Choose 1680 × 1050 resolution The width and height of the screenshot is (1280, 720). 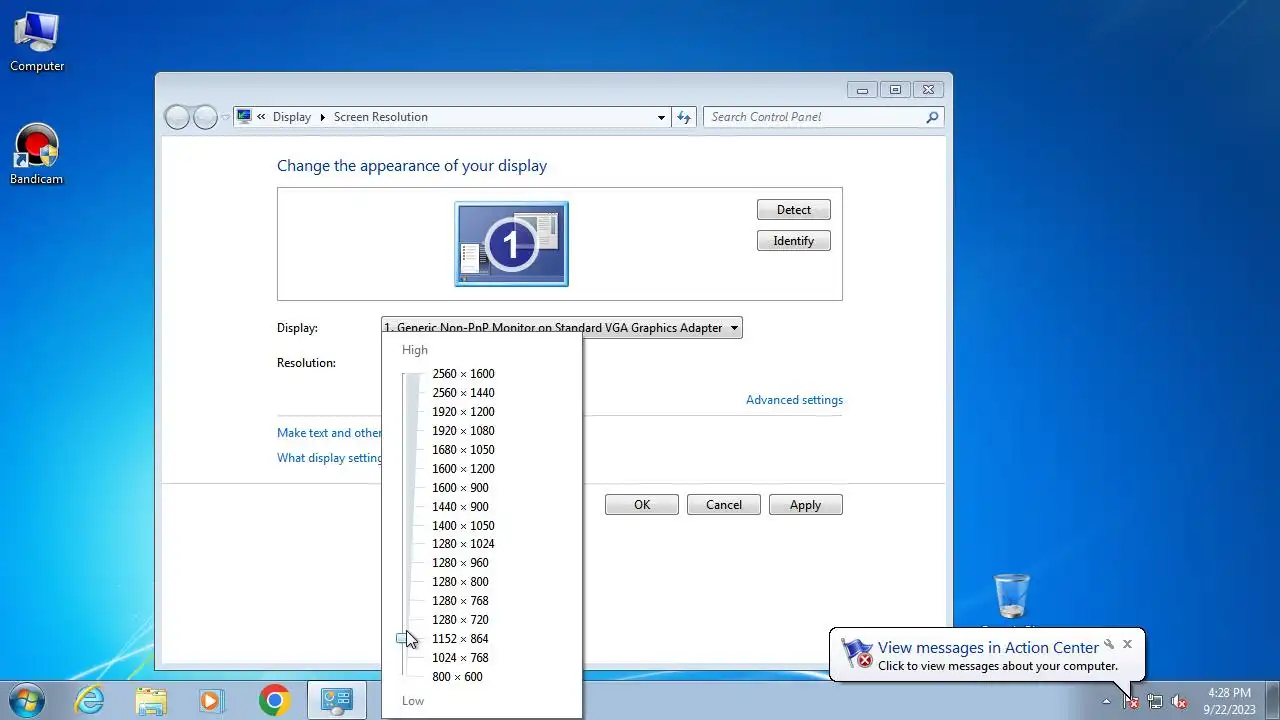[x=463, y=450]
